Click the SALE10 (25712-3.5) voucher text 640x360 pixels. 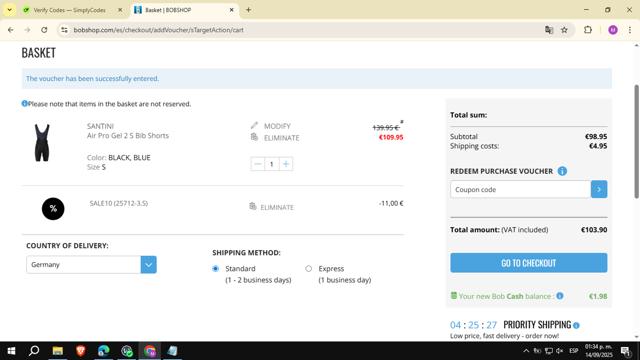[119, 203]
